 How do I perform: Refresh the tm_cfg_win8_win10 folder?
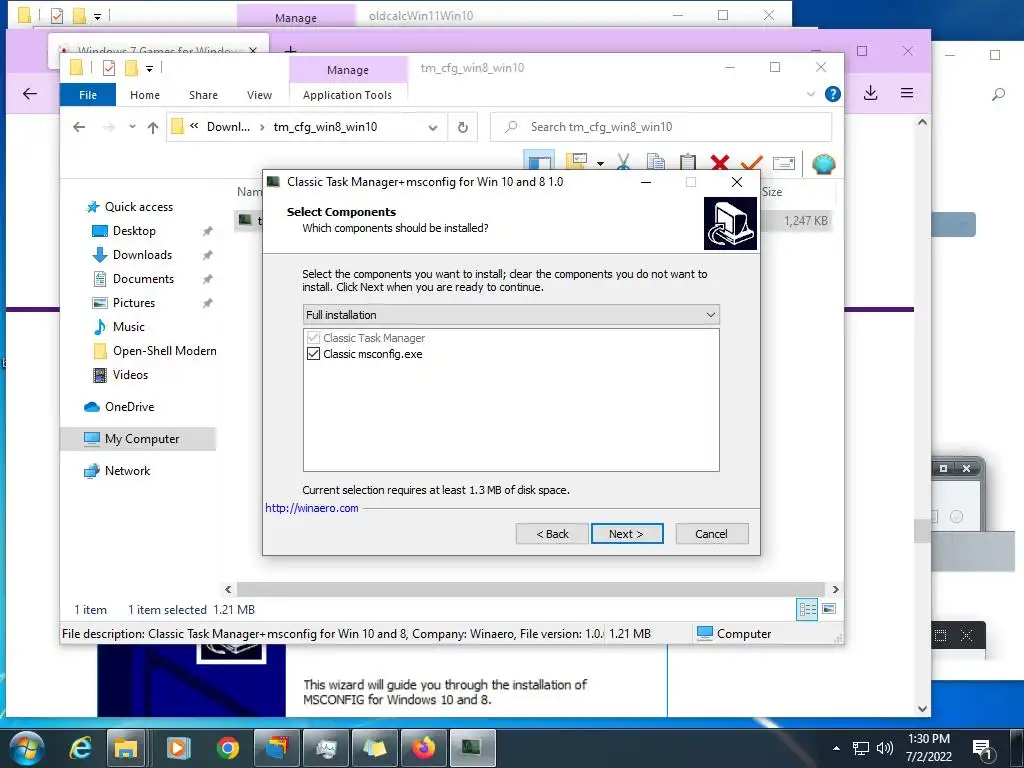point(463,127)
